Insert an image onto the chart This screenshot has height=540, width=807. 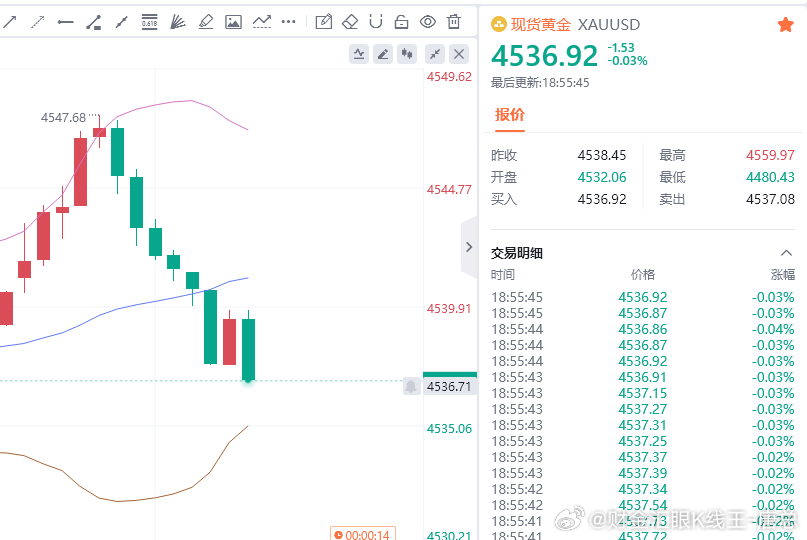(x=233, y=22)
